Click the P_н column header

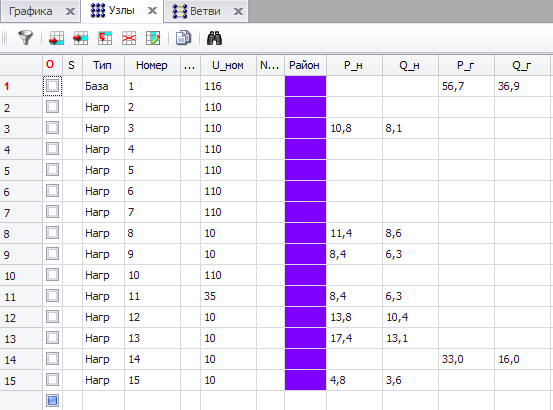[354, 65]
